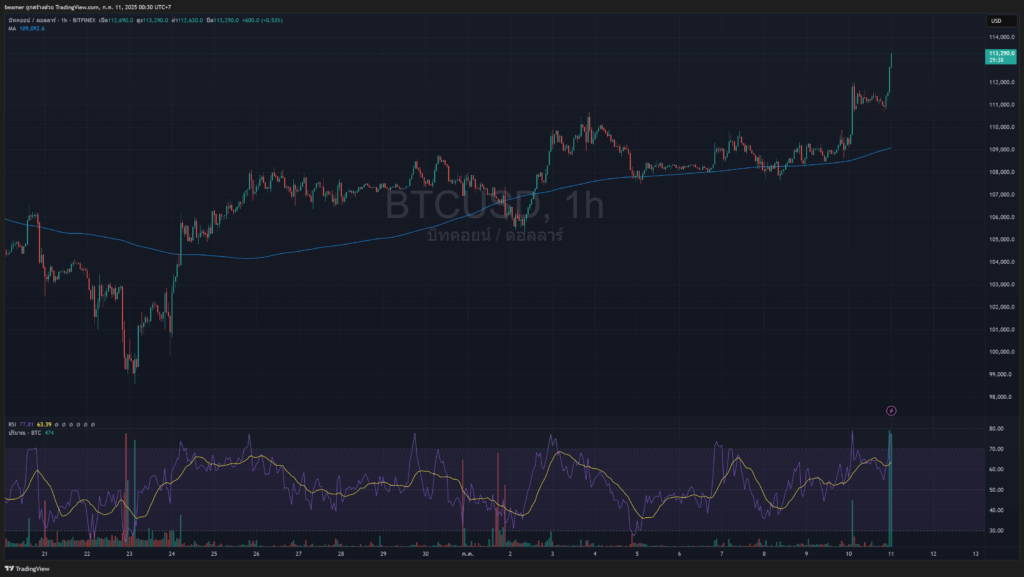Click the date label 25 on time axis

(x=214, y=553)
